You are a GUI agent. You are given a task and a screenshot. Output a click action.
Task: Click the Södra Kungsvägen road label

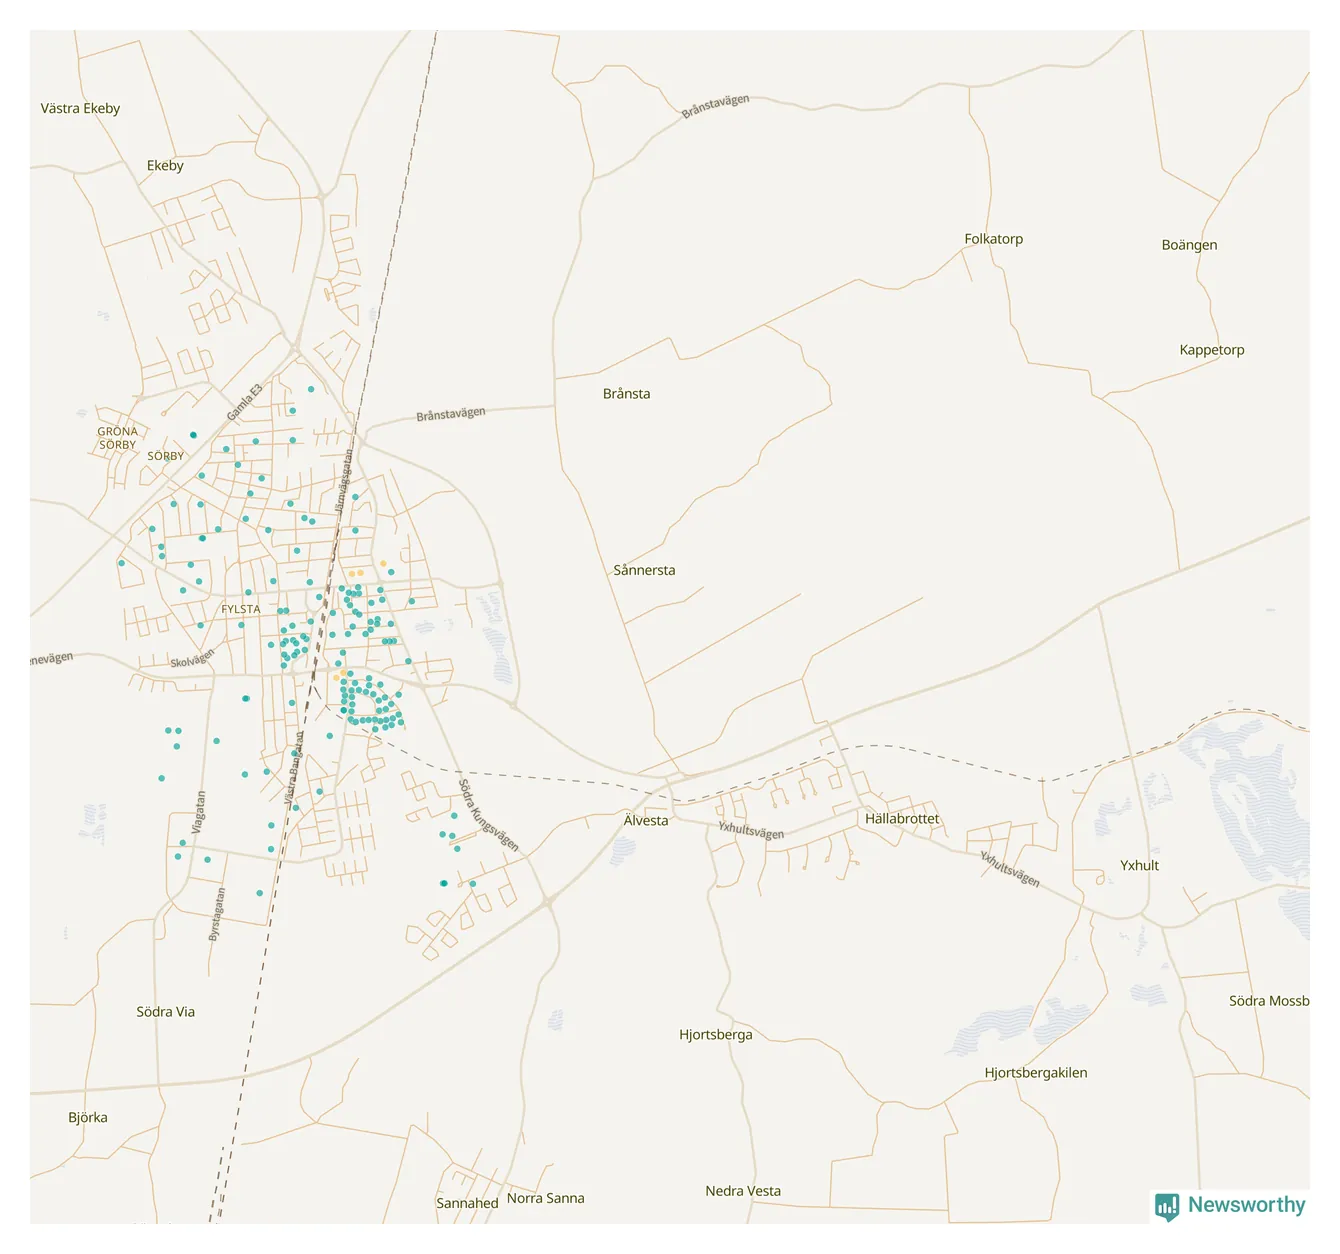tap(488, 815)
